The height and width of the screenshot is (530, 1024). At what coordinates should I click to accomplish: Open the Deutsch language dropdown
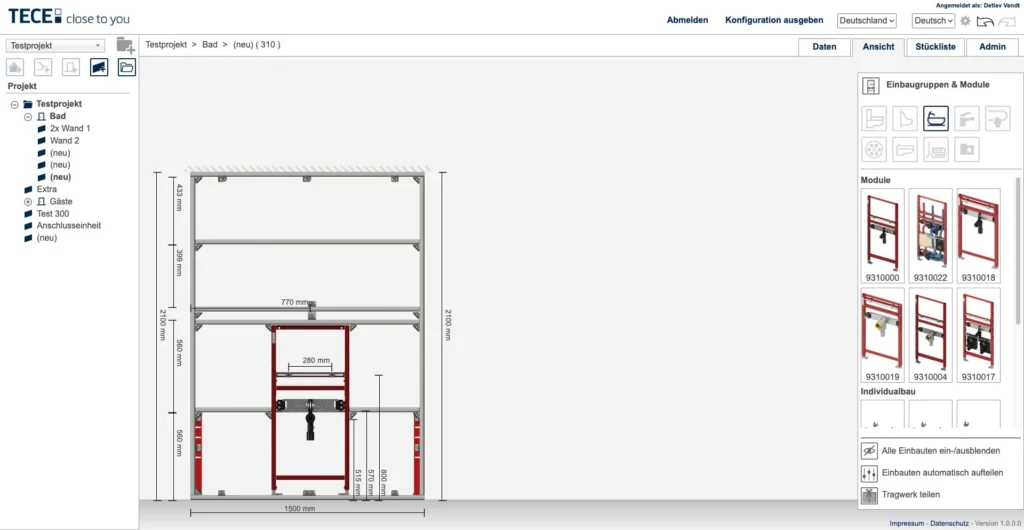click(x=933, y=21)
